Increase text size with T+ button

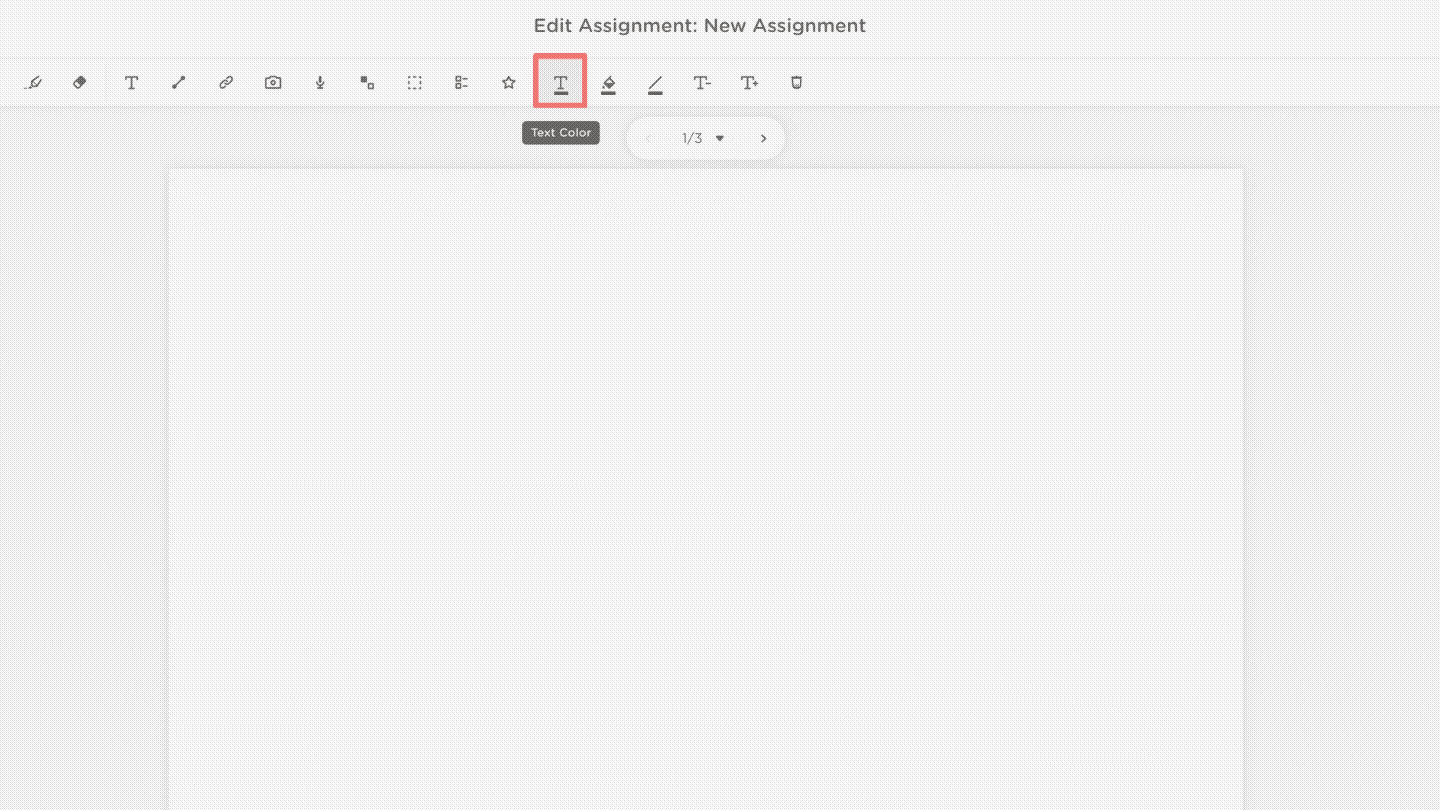(x=749, y=83)
